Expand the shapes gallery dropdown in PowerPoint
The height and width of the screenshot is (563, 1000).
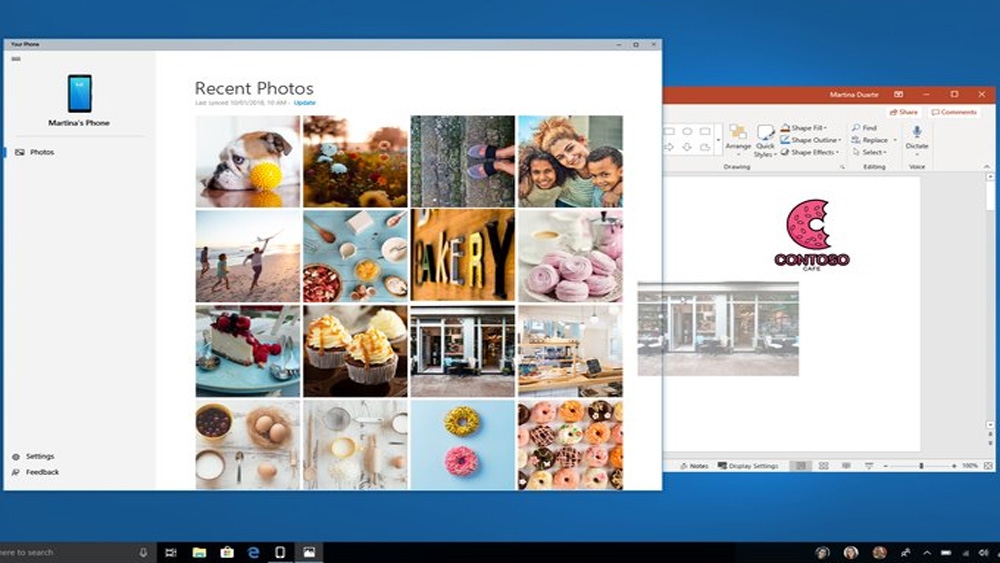(718, 140)
